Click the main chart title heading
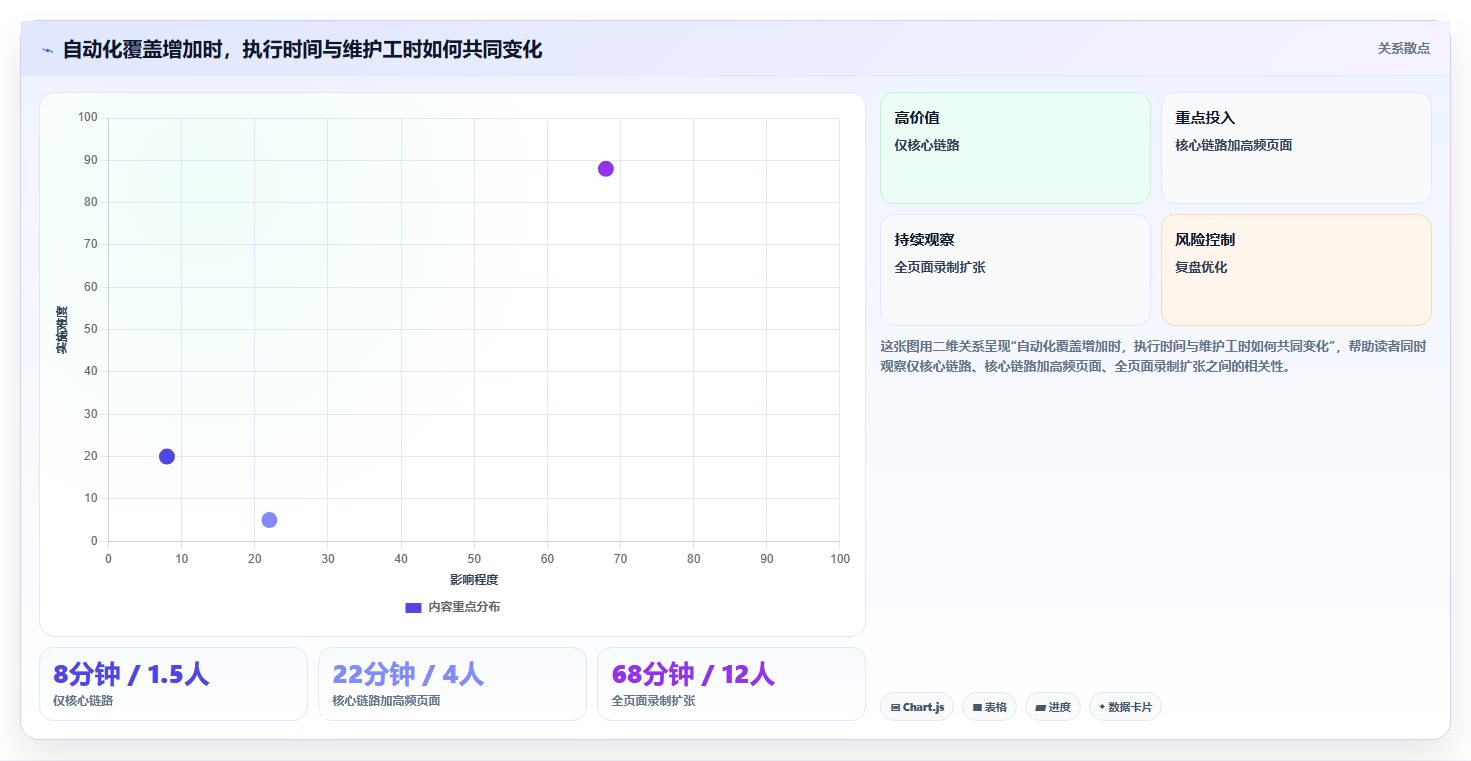This screenshot has height=761, width=1471. click(x=302, y=49)
